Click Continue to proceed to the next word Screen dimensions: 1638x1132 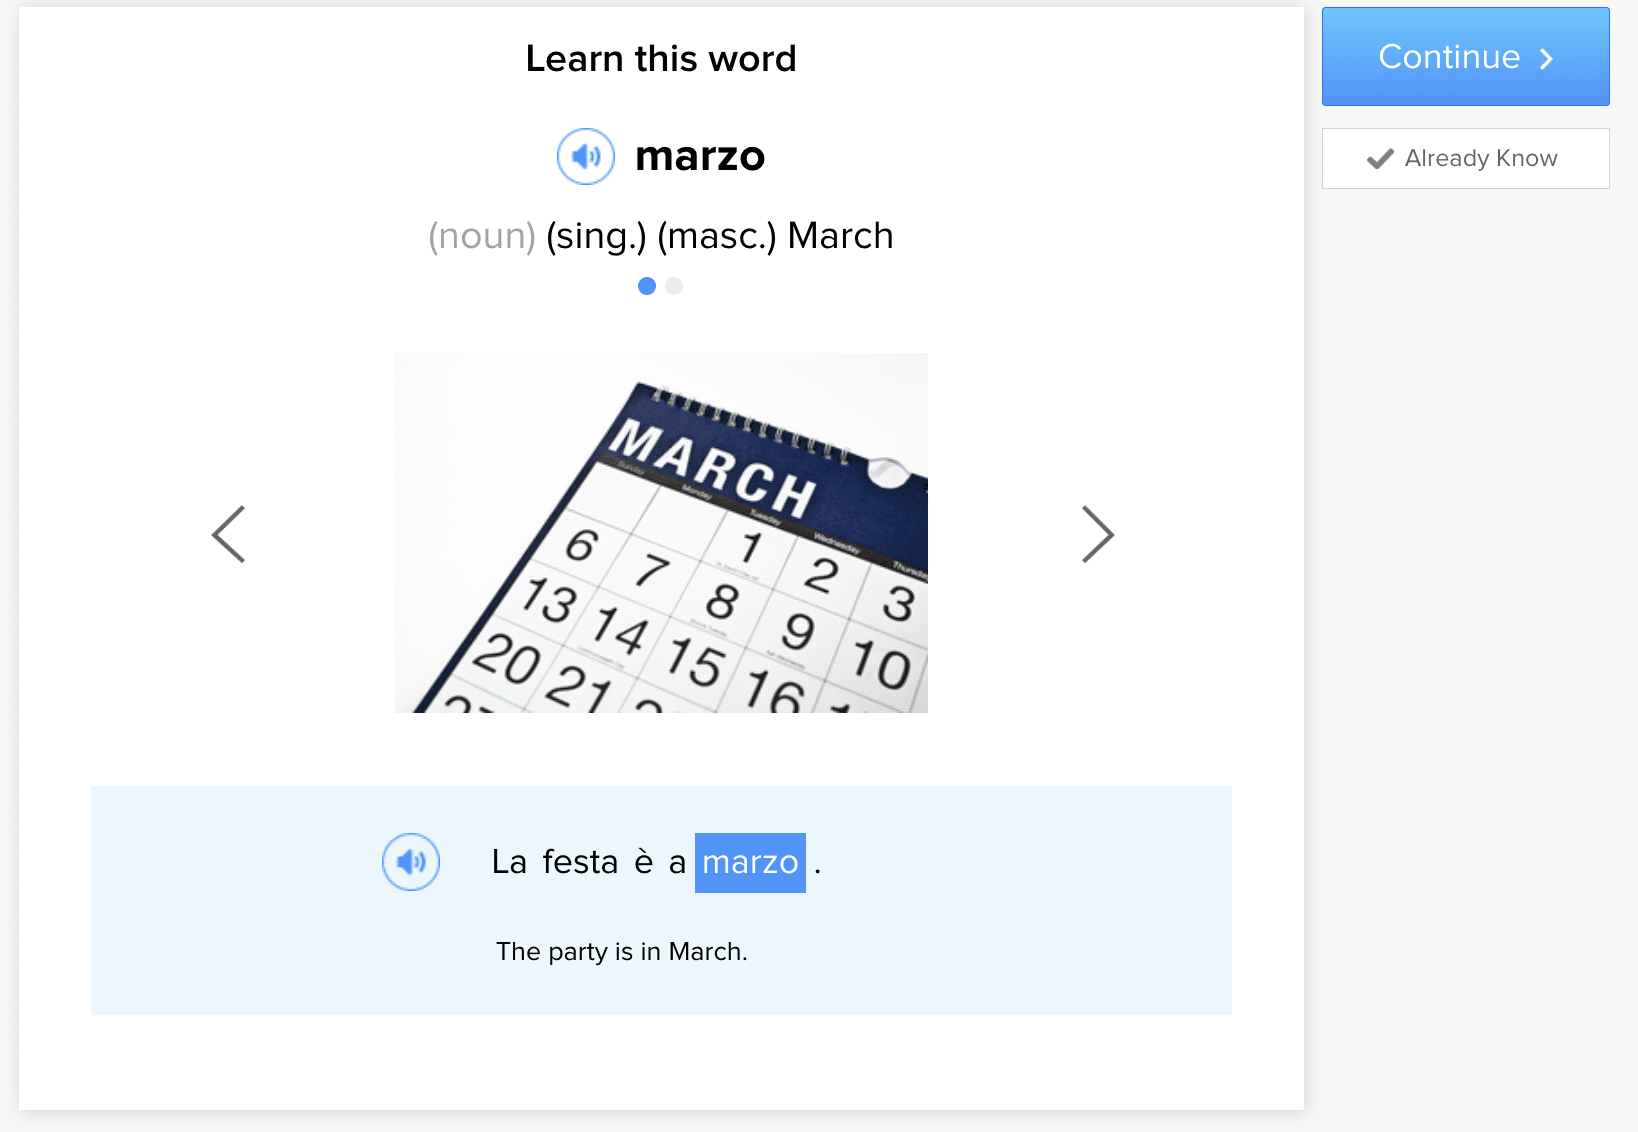pos(1464,57)
